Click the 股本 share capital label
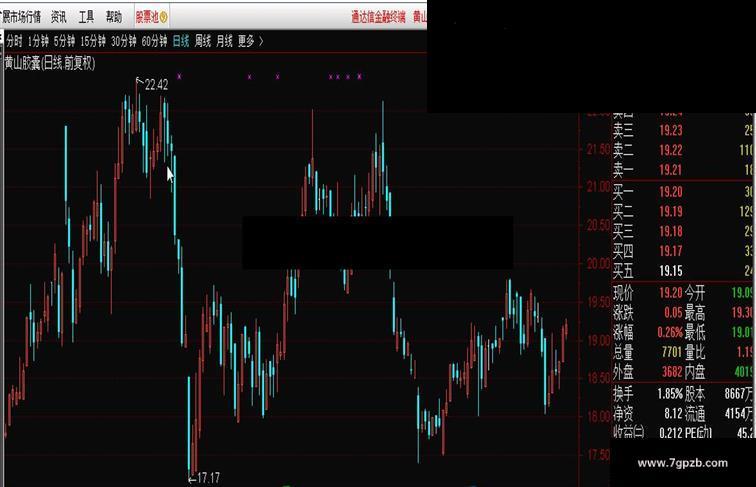This screenshot has width=756, height=487. (x=695, y=394)
